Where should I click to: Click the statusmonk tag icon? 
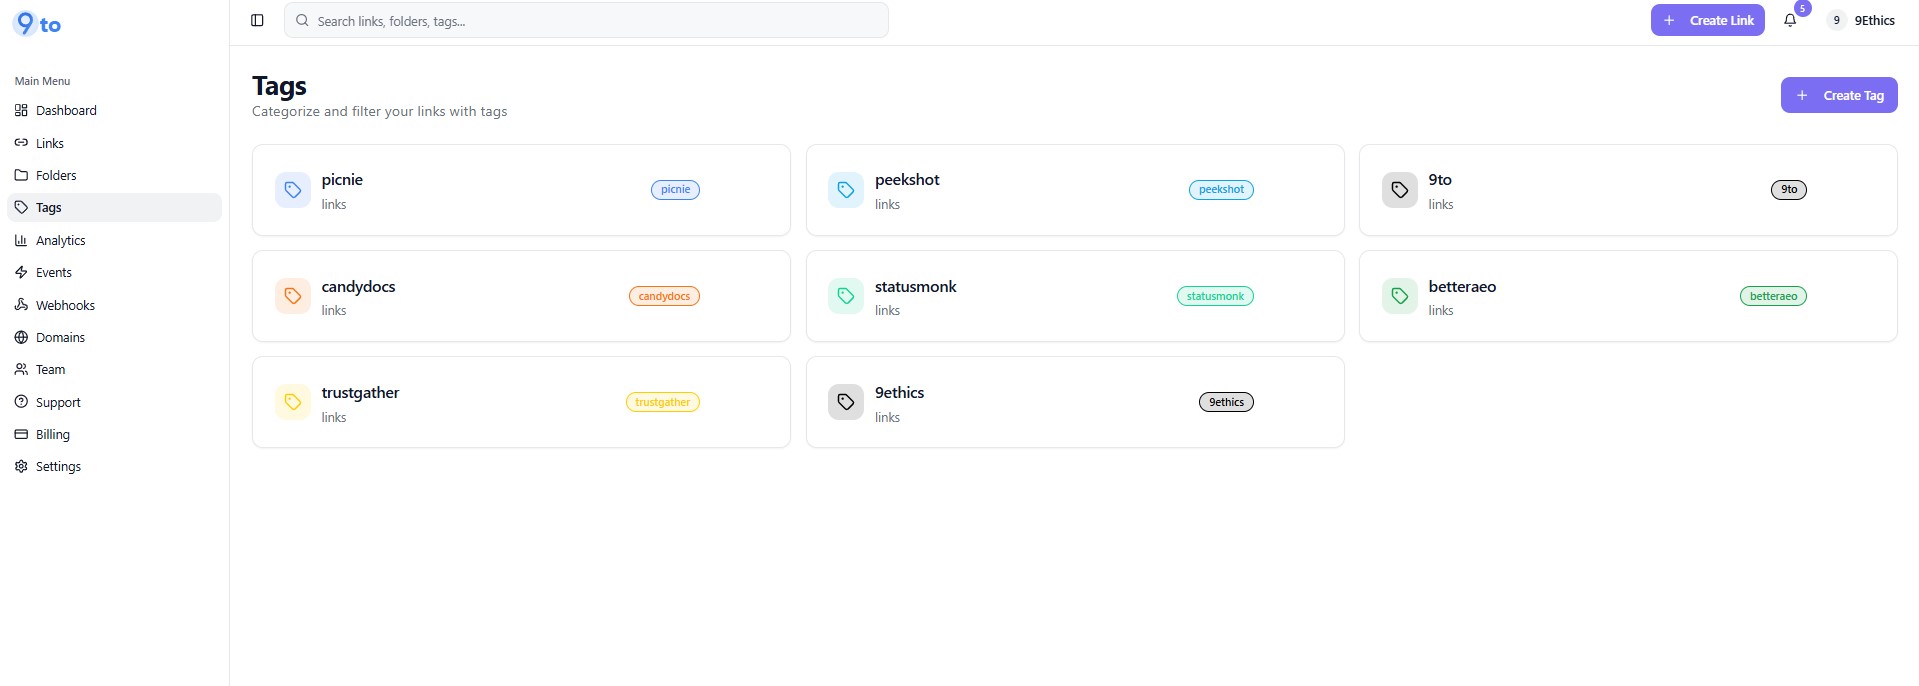coord(846,296)
